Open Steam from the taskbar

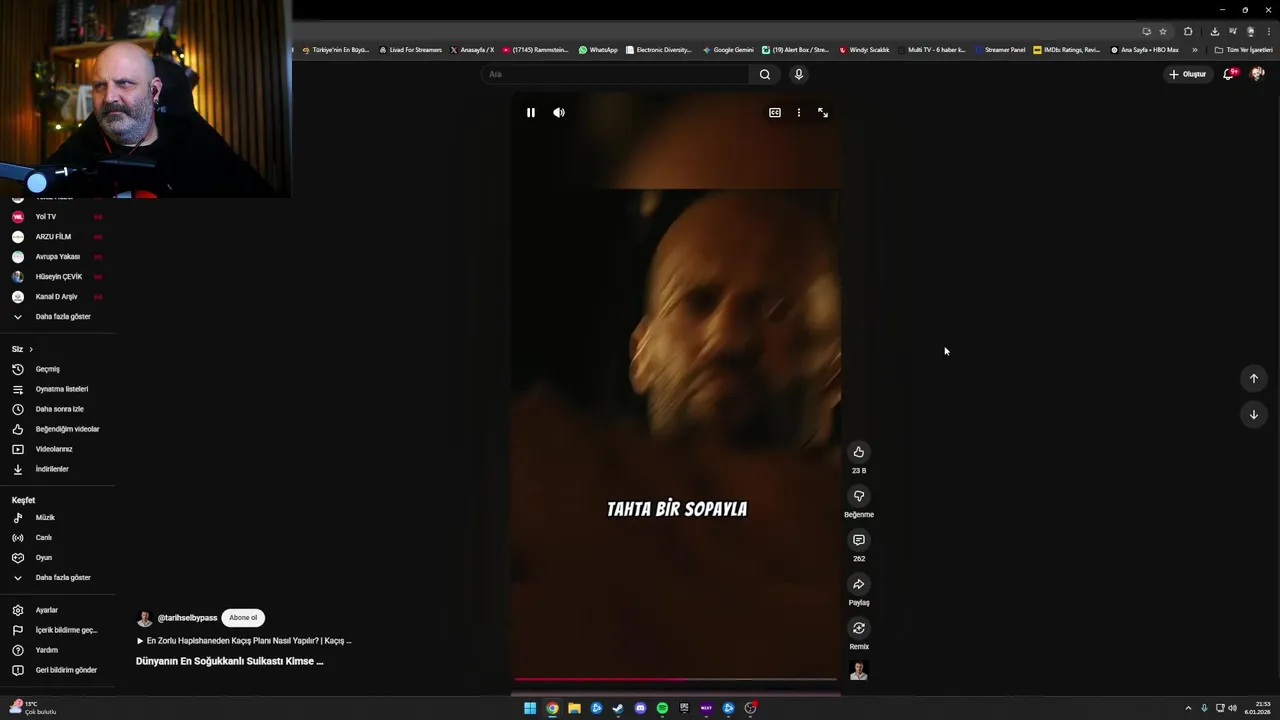click(x=618, y=708)
